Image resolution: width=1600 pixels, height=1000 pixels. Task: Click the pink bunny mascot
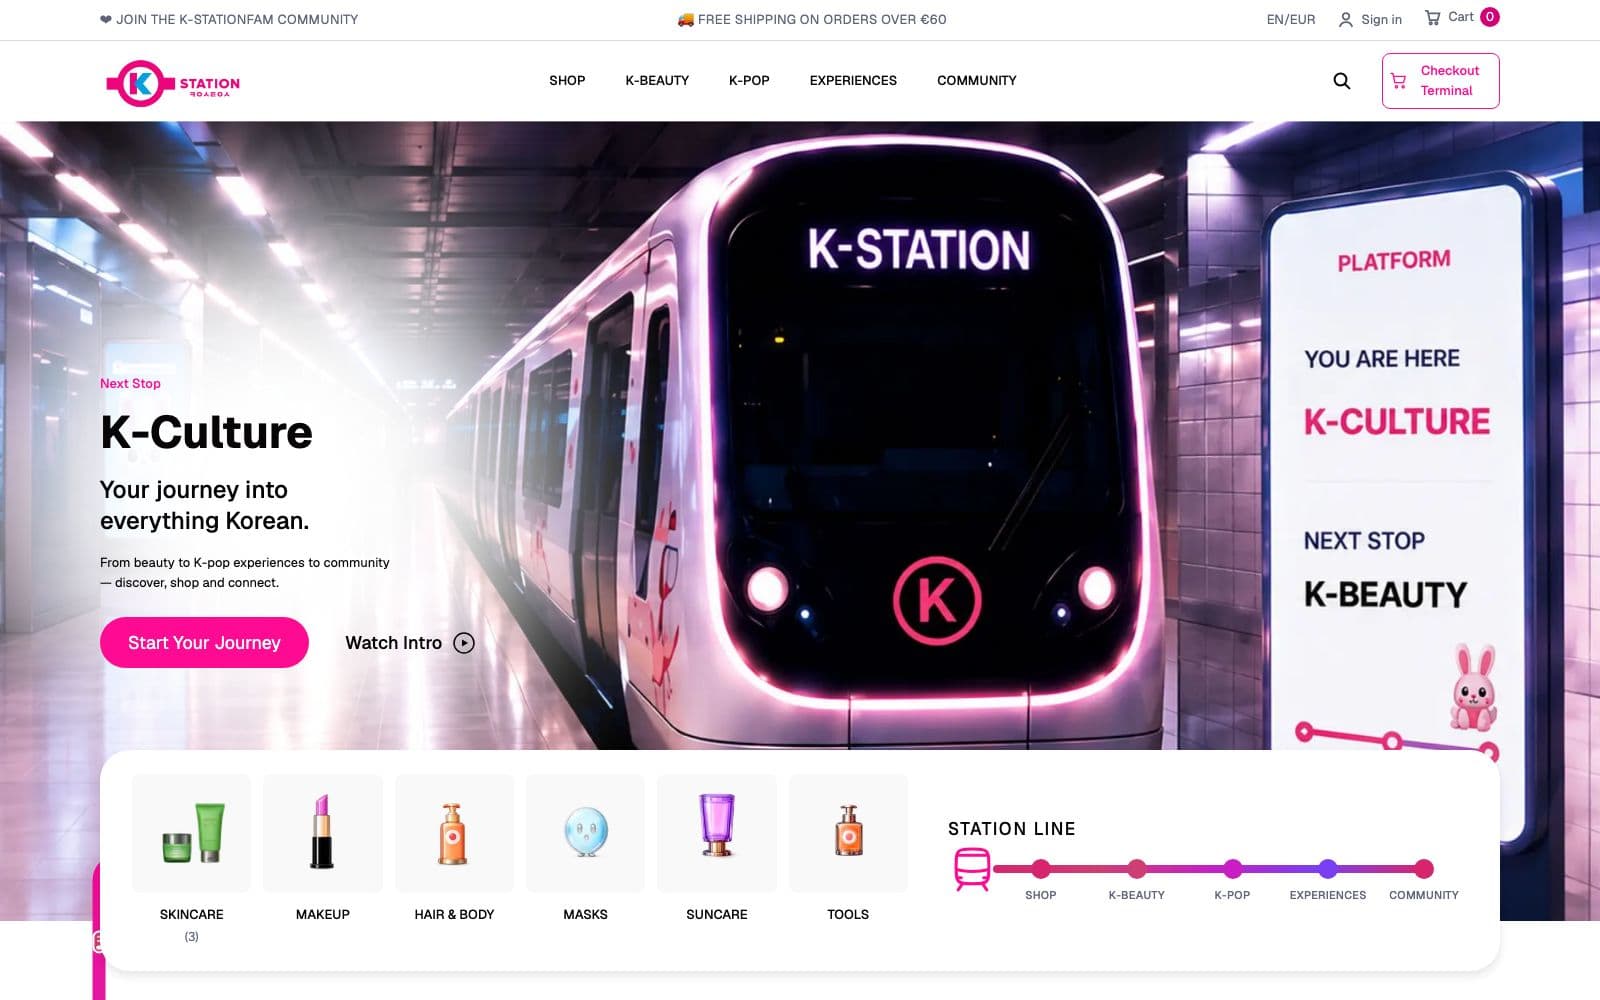[x=1473, y=688]
